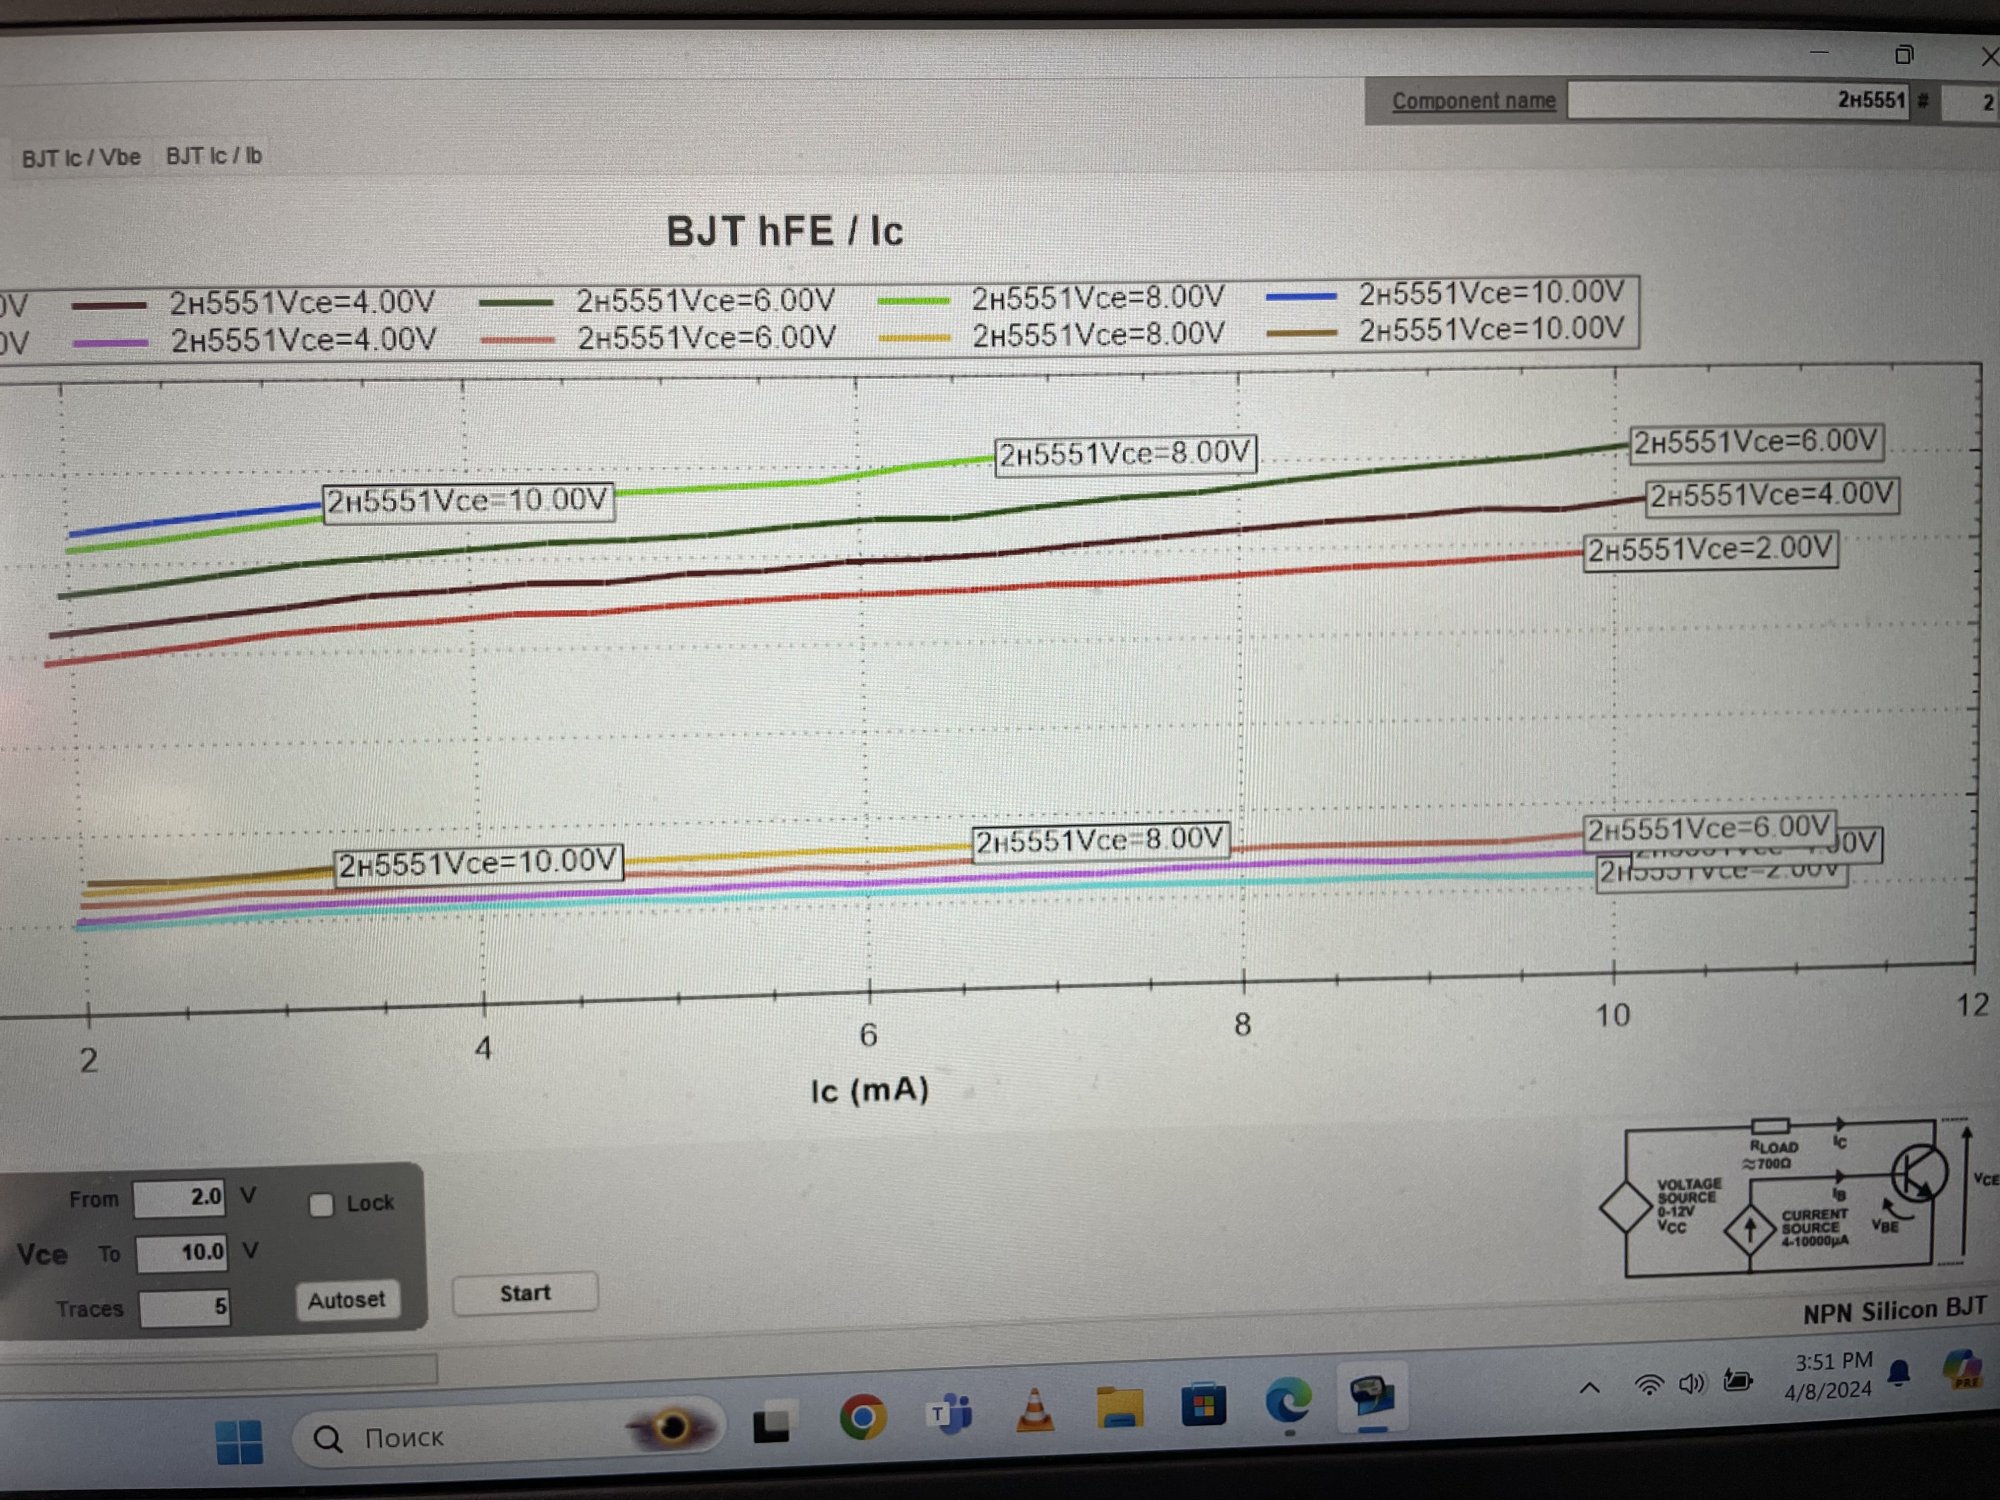Click x-axis tick label 6

pos(868,1036)
